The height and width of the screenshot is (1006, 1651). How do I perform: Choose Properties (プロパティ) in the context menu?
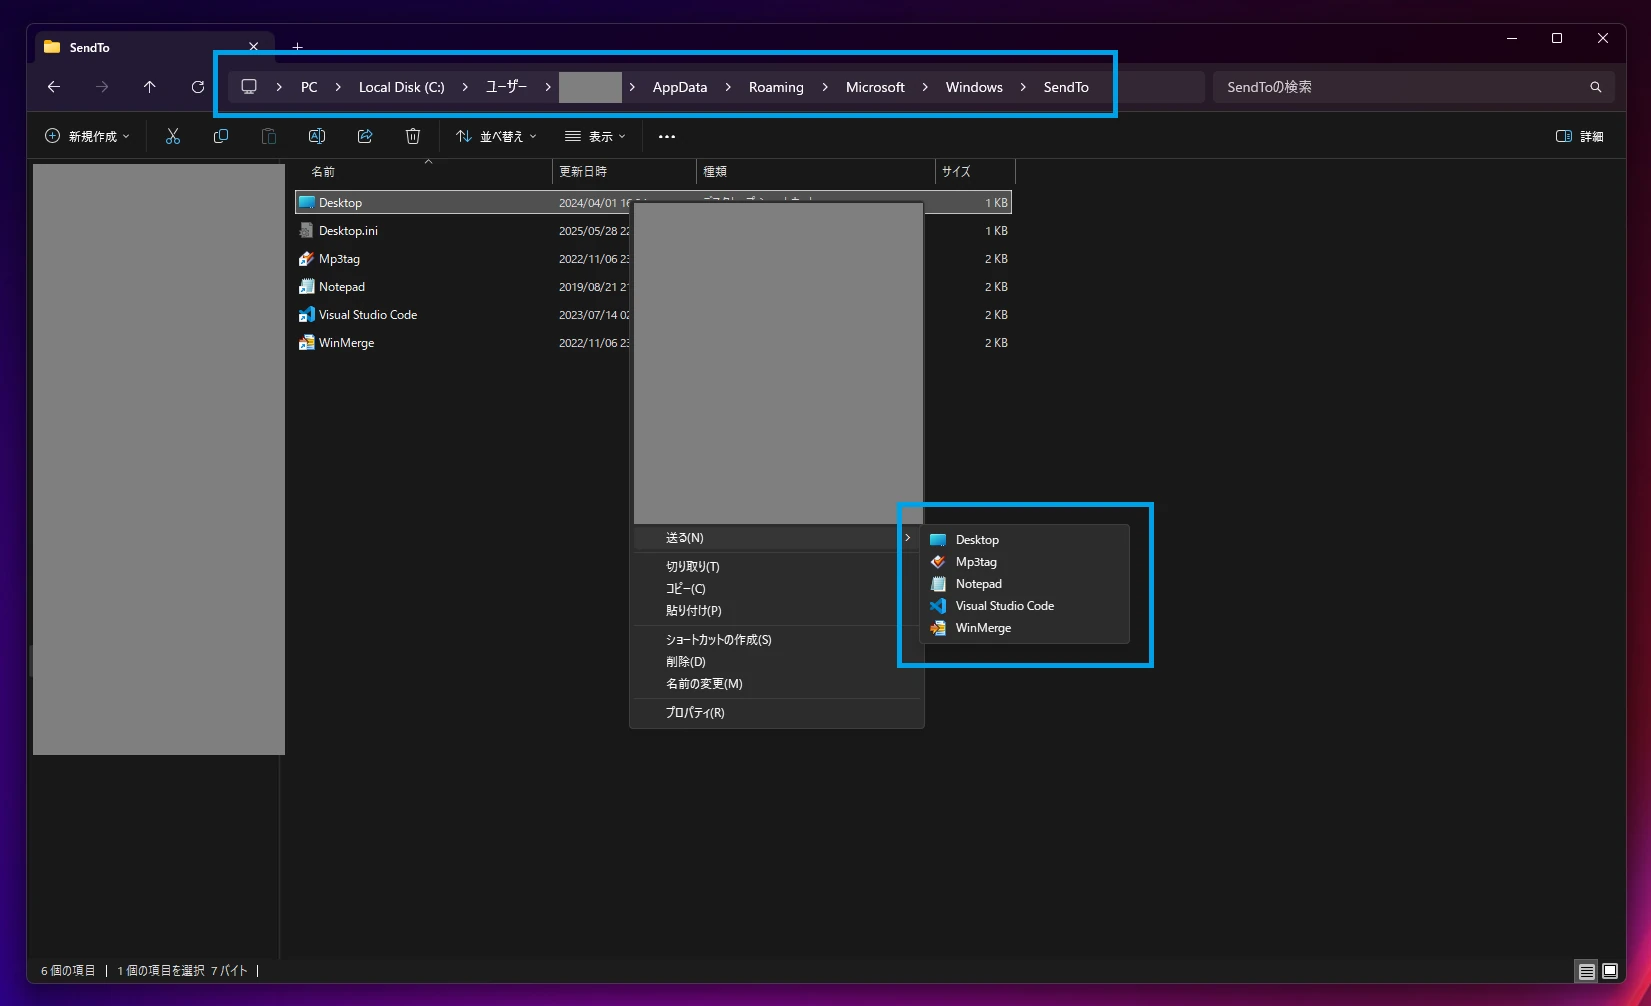click(695, 713)
